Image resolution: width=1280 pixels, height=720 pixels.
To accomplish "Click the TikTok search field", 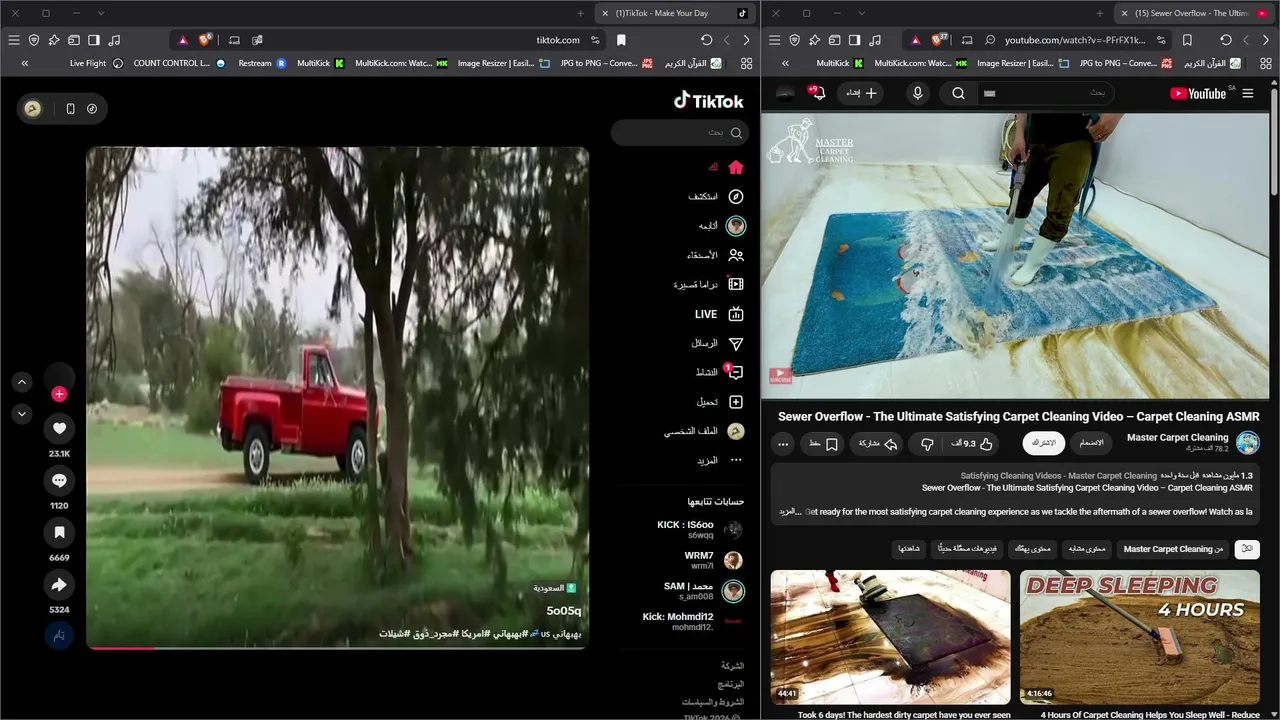I will pos(680,132).
